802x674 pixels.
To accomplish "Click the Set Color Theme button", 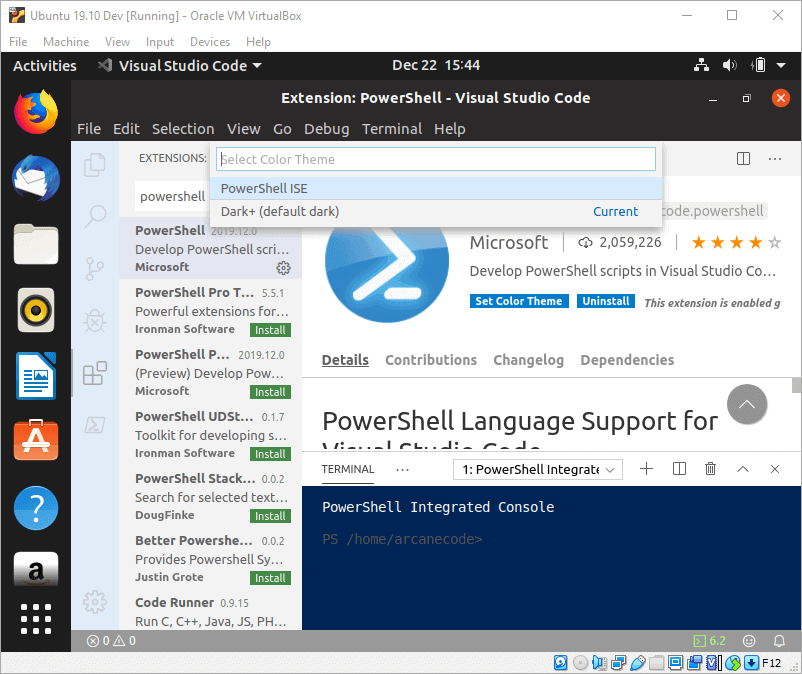I will [x=519, y=301].
